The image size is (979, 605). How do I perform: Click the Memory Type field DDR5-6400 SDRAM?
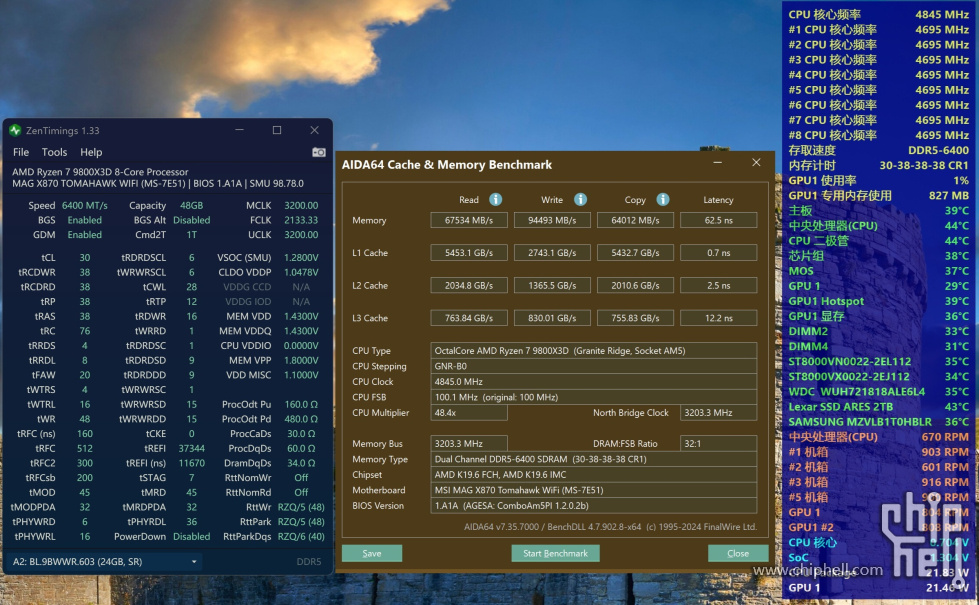594,460
